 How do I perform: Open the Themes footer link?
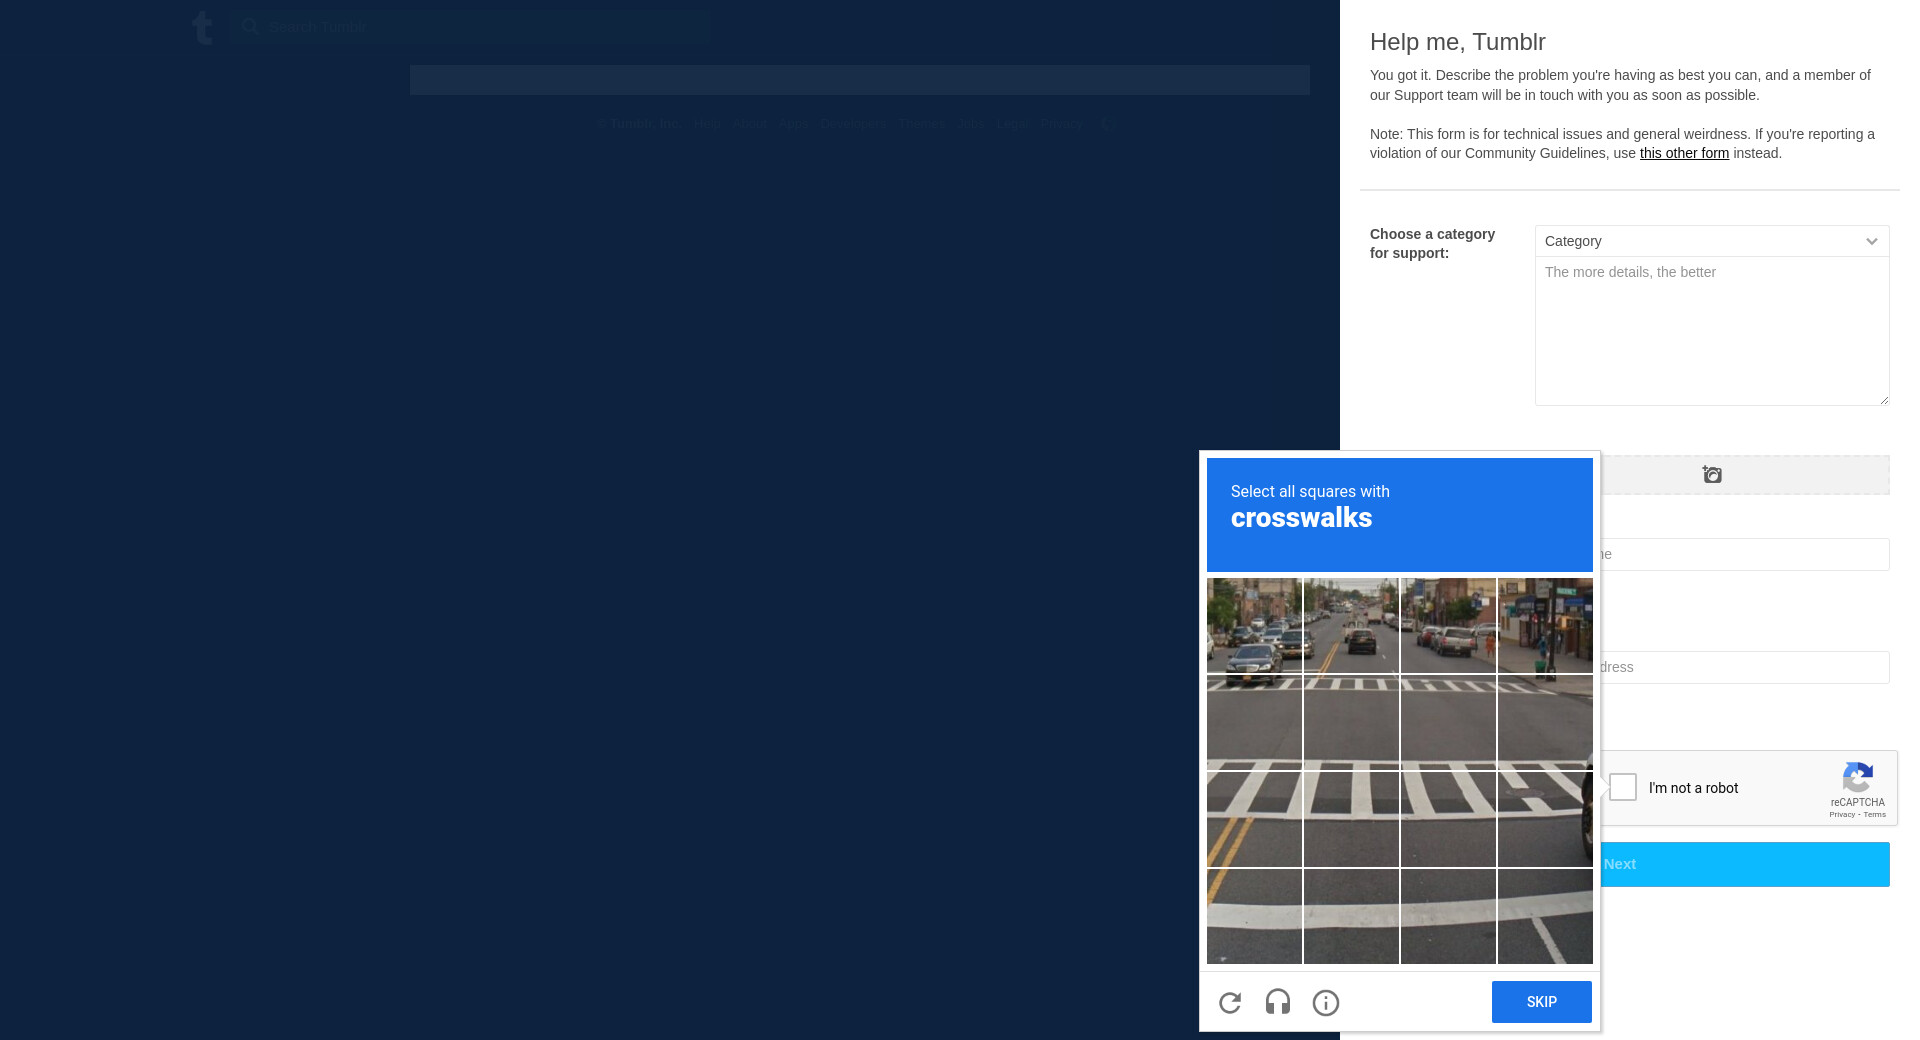[921, 124]
